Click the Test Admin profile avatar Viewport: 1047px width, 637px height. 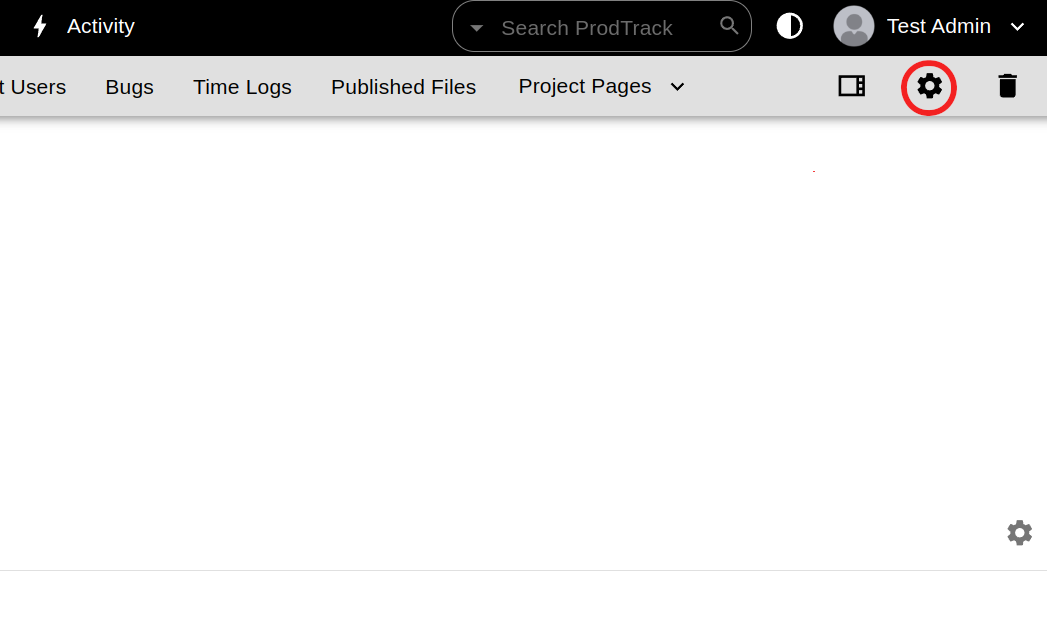[x=854, y=26]
